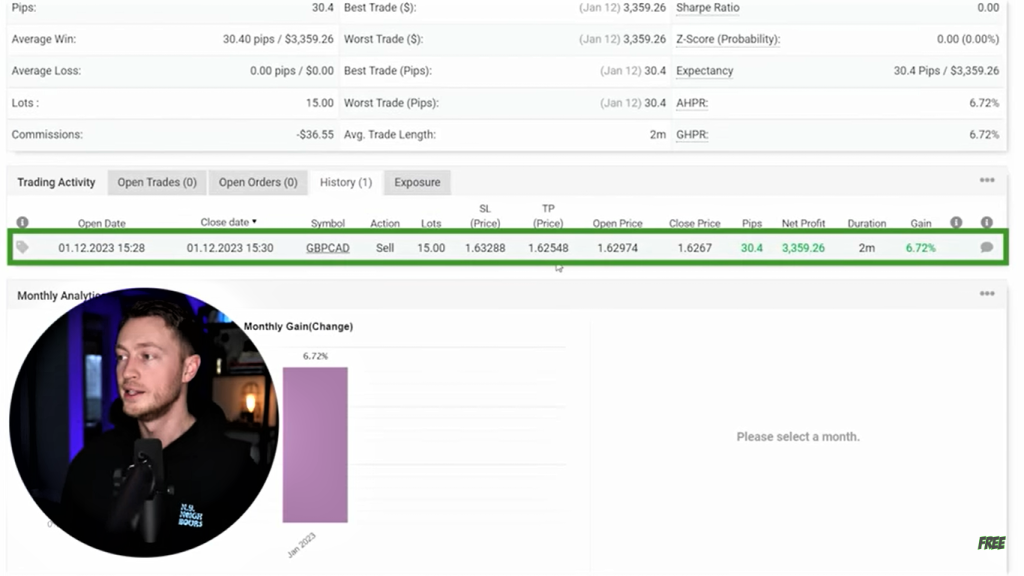Screen dimensions: 1024x576
Task: Click the GBPCAD symbol link
Action: click(x=328, y=248)
